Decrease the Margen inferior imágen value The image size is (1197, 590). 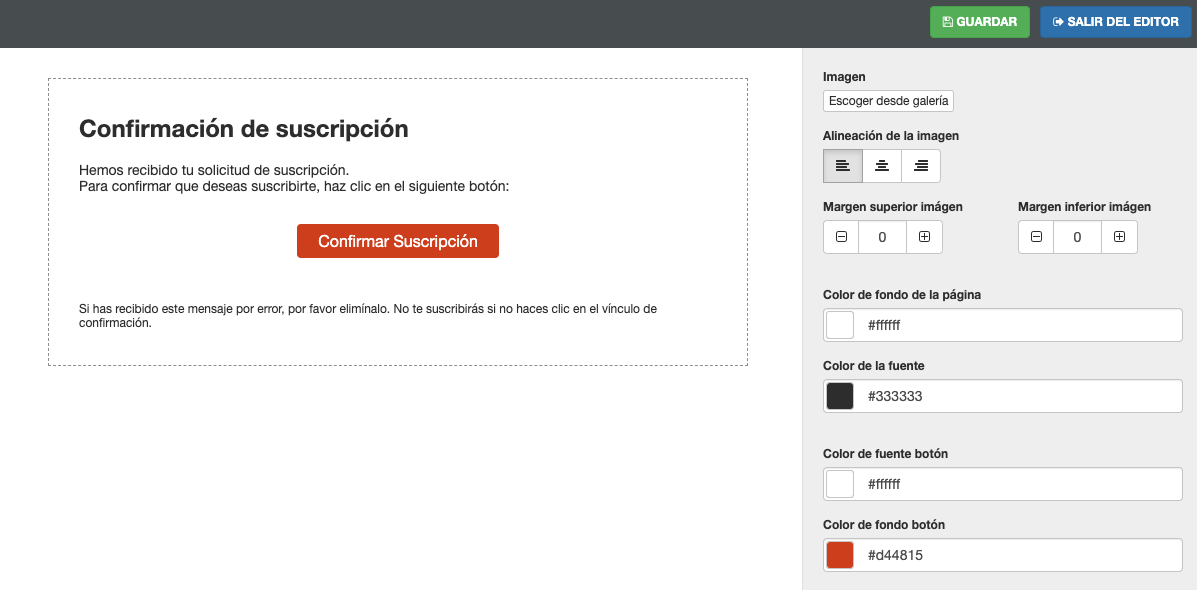(x=1035, y=237)
